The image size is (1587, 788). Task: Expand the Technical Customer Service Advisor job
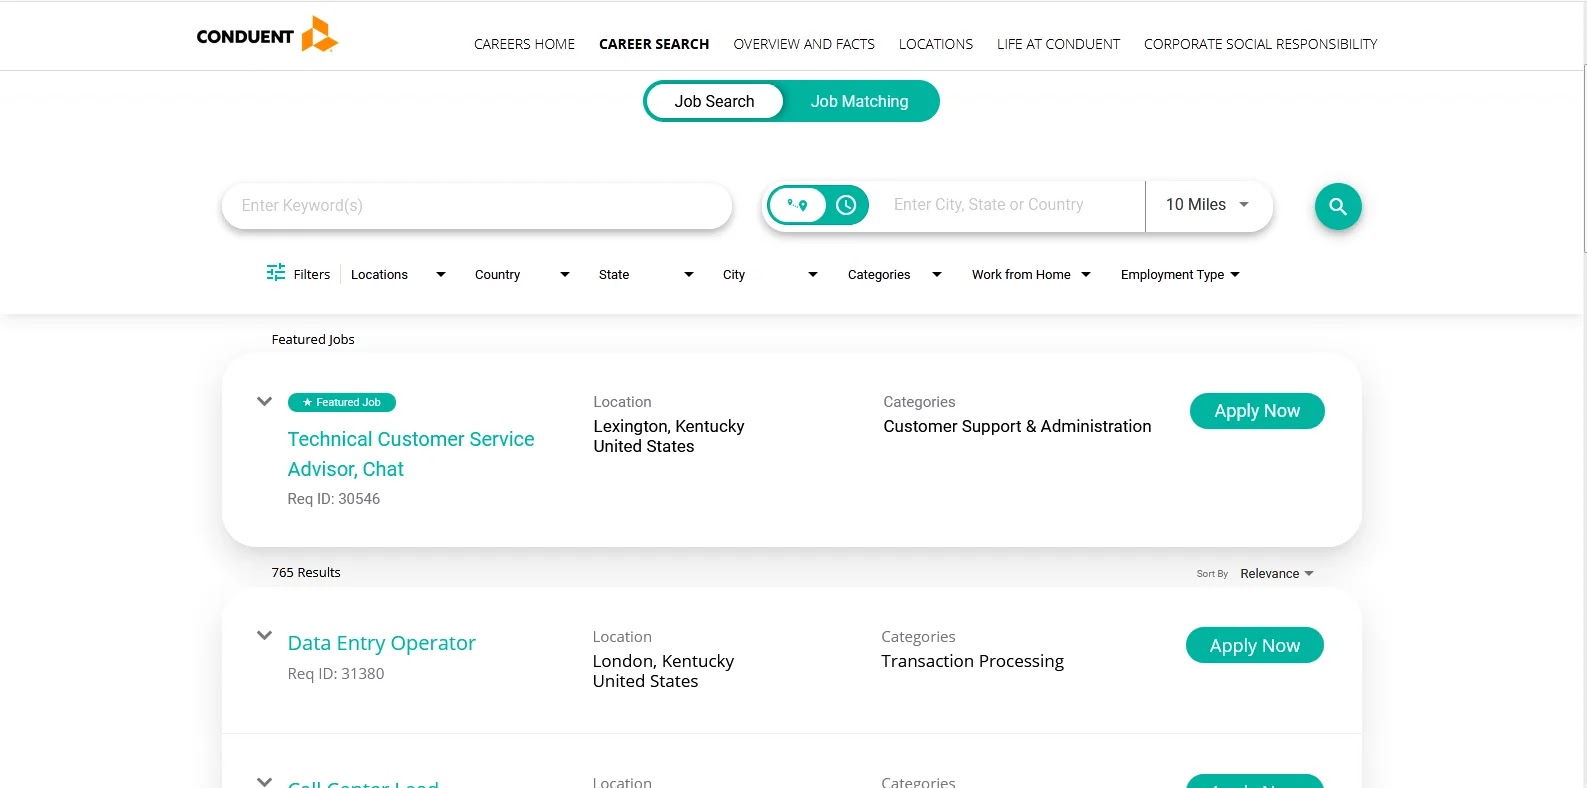[264, 402]
